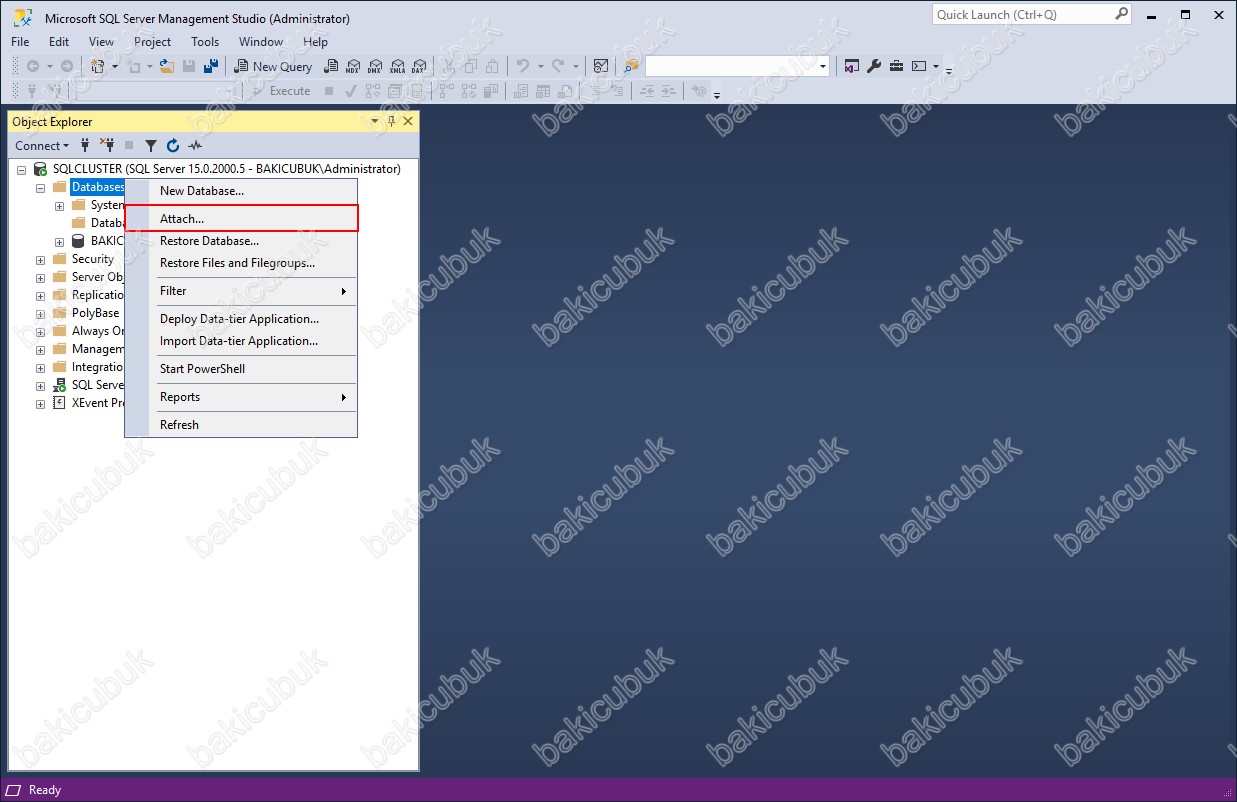The height and width of the screenshot is (802, 1237).
Task: Choose Restore Files and Filegroups...
Action: tap(241, 263)
